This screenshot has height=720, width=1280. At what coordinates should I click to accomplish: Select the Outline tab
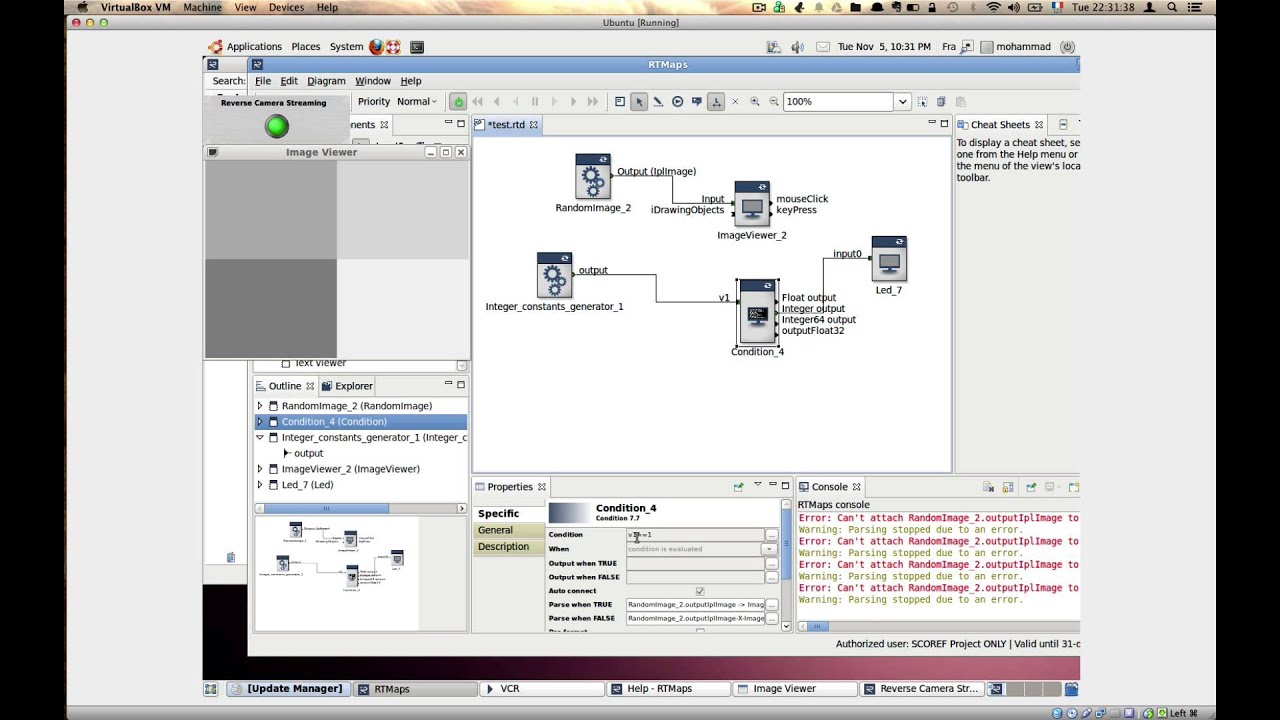285,386
